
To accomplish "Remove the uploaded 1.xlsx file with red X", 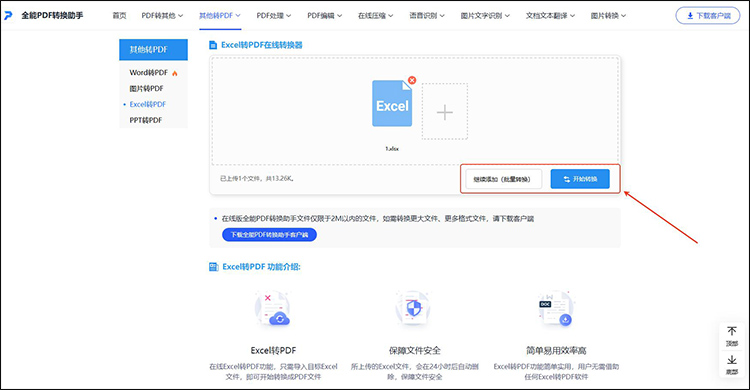I will [412, 80].
